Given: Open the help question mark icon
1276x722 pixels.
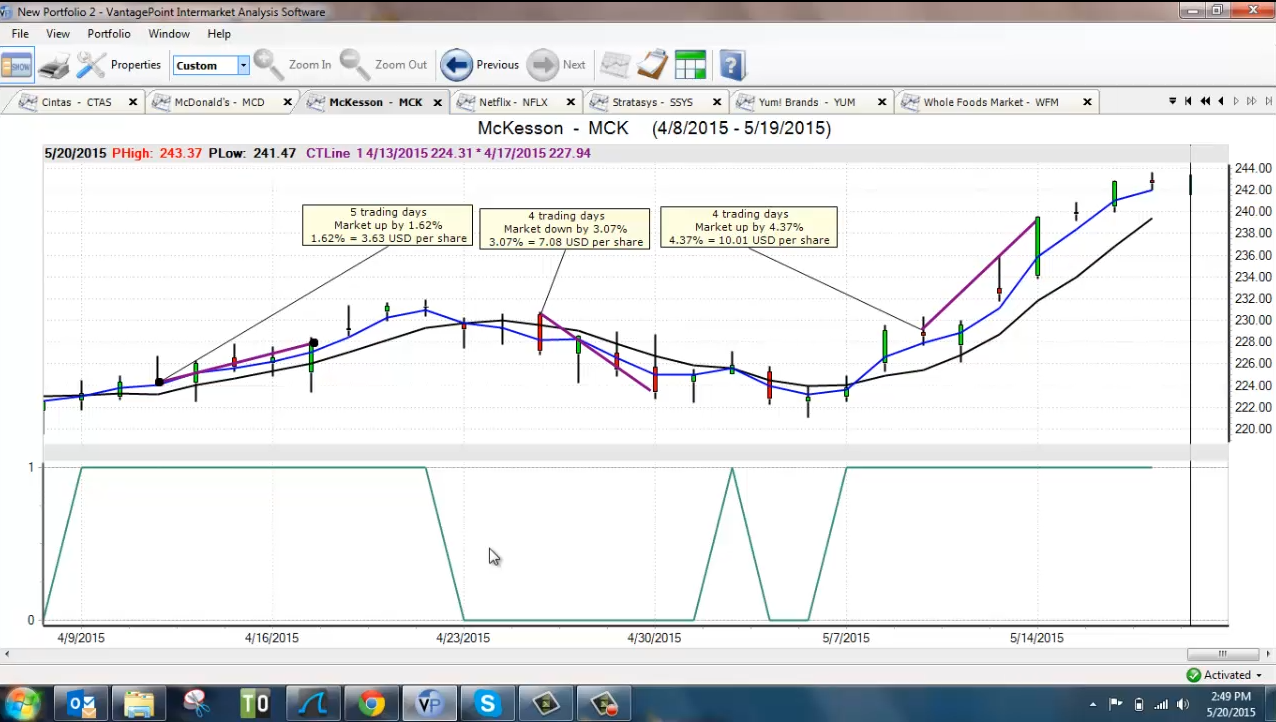Looking at the screenshot, I should (733, 65).
